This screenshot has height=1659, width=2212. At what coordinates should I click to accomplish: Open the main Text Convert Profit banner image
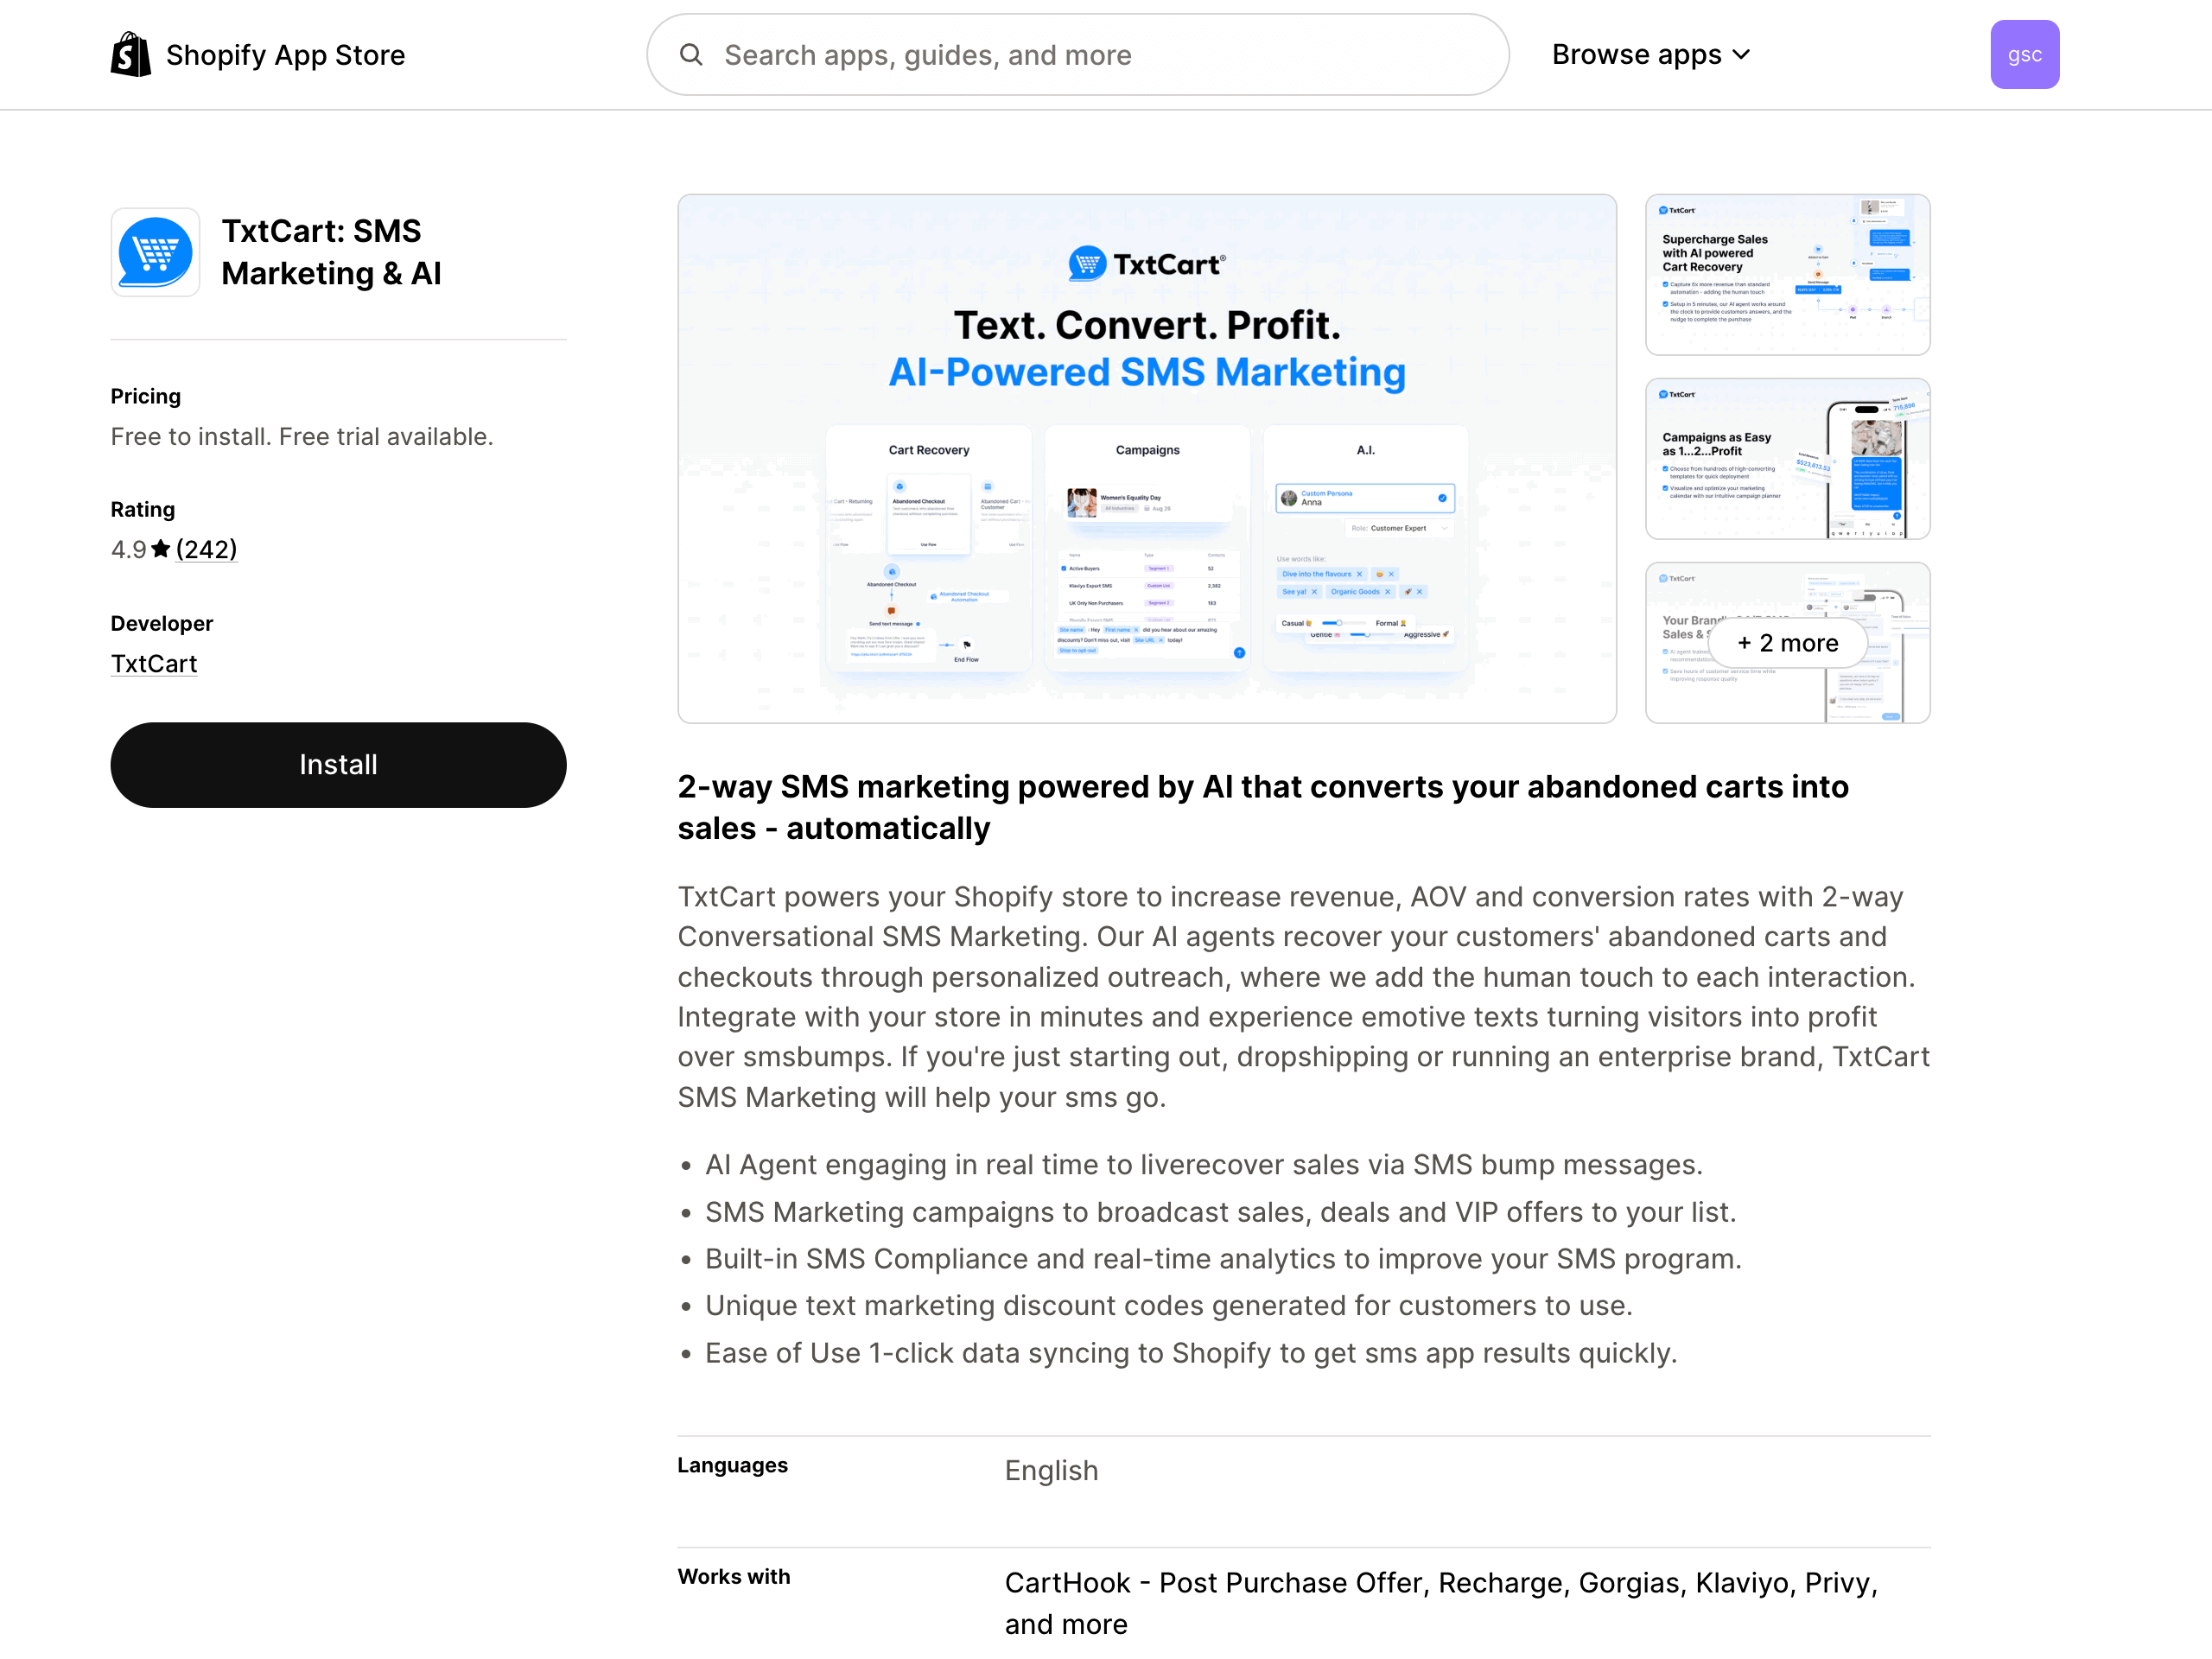[x=1146, y=340]
